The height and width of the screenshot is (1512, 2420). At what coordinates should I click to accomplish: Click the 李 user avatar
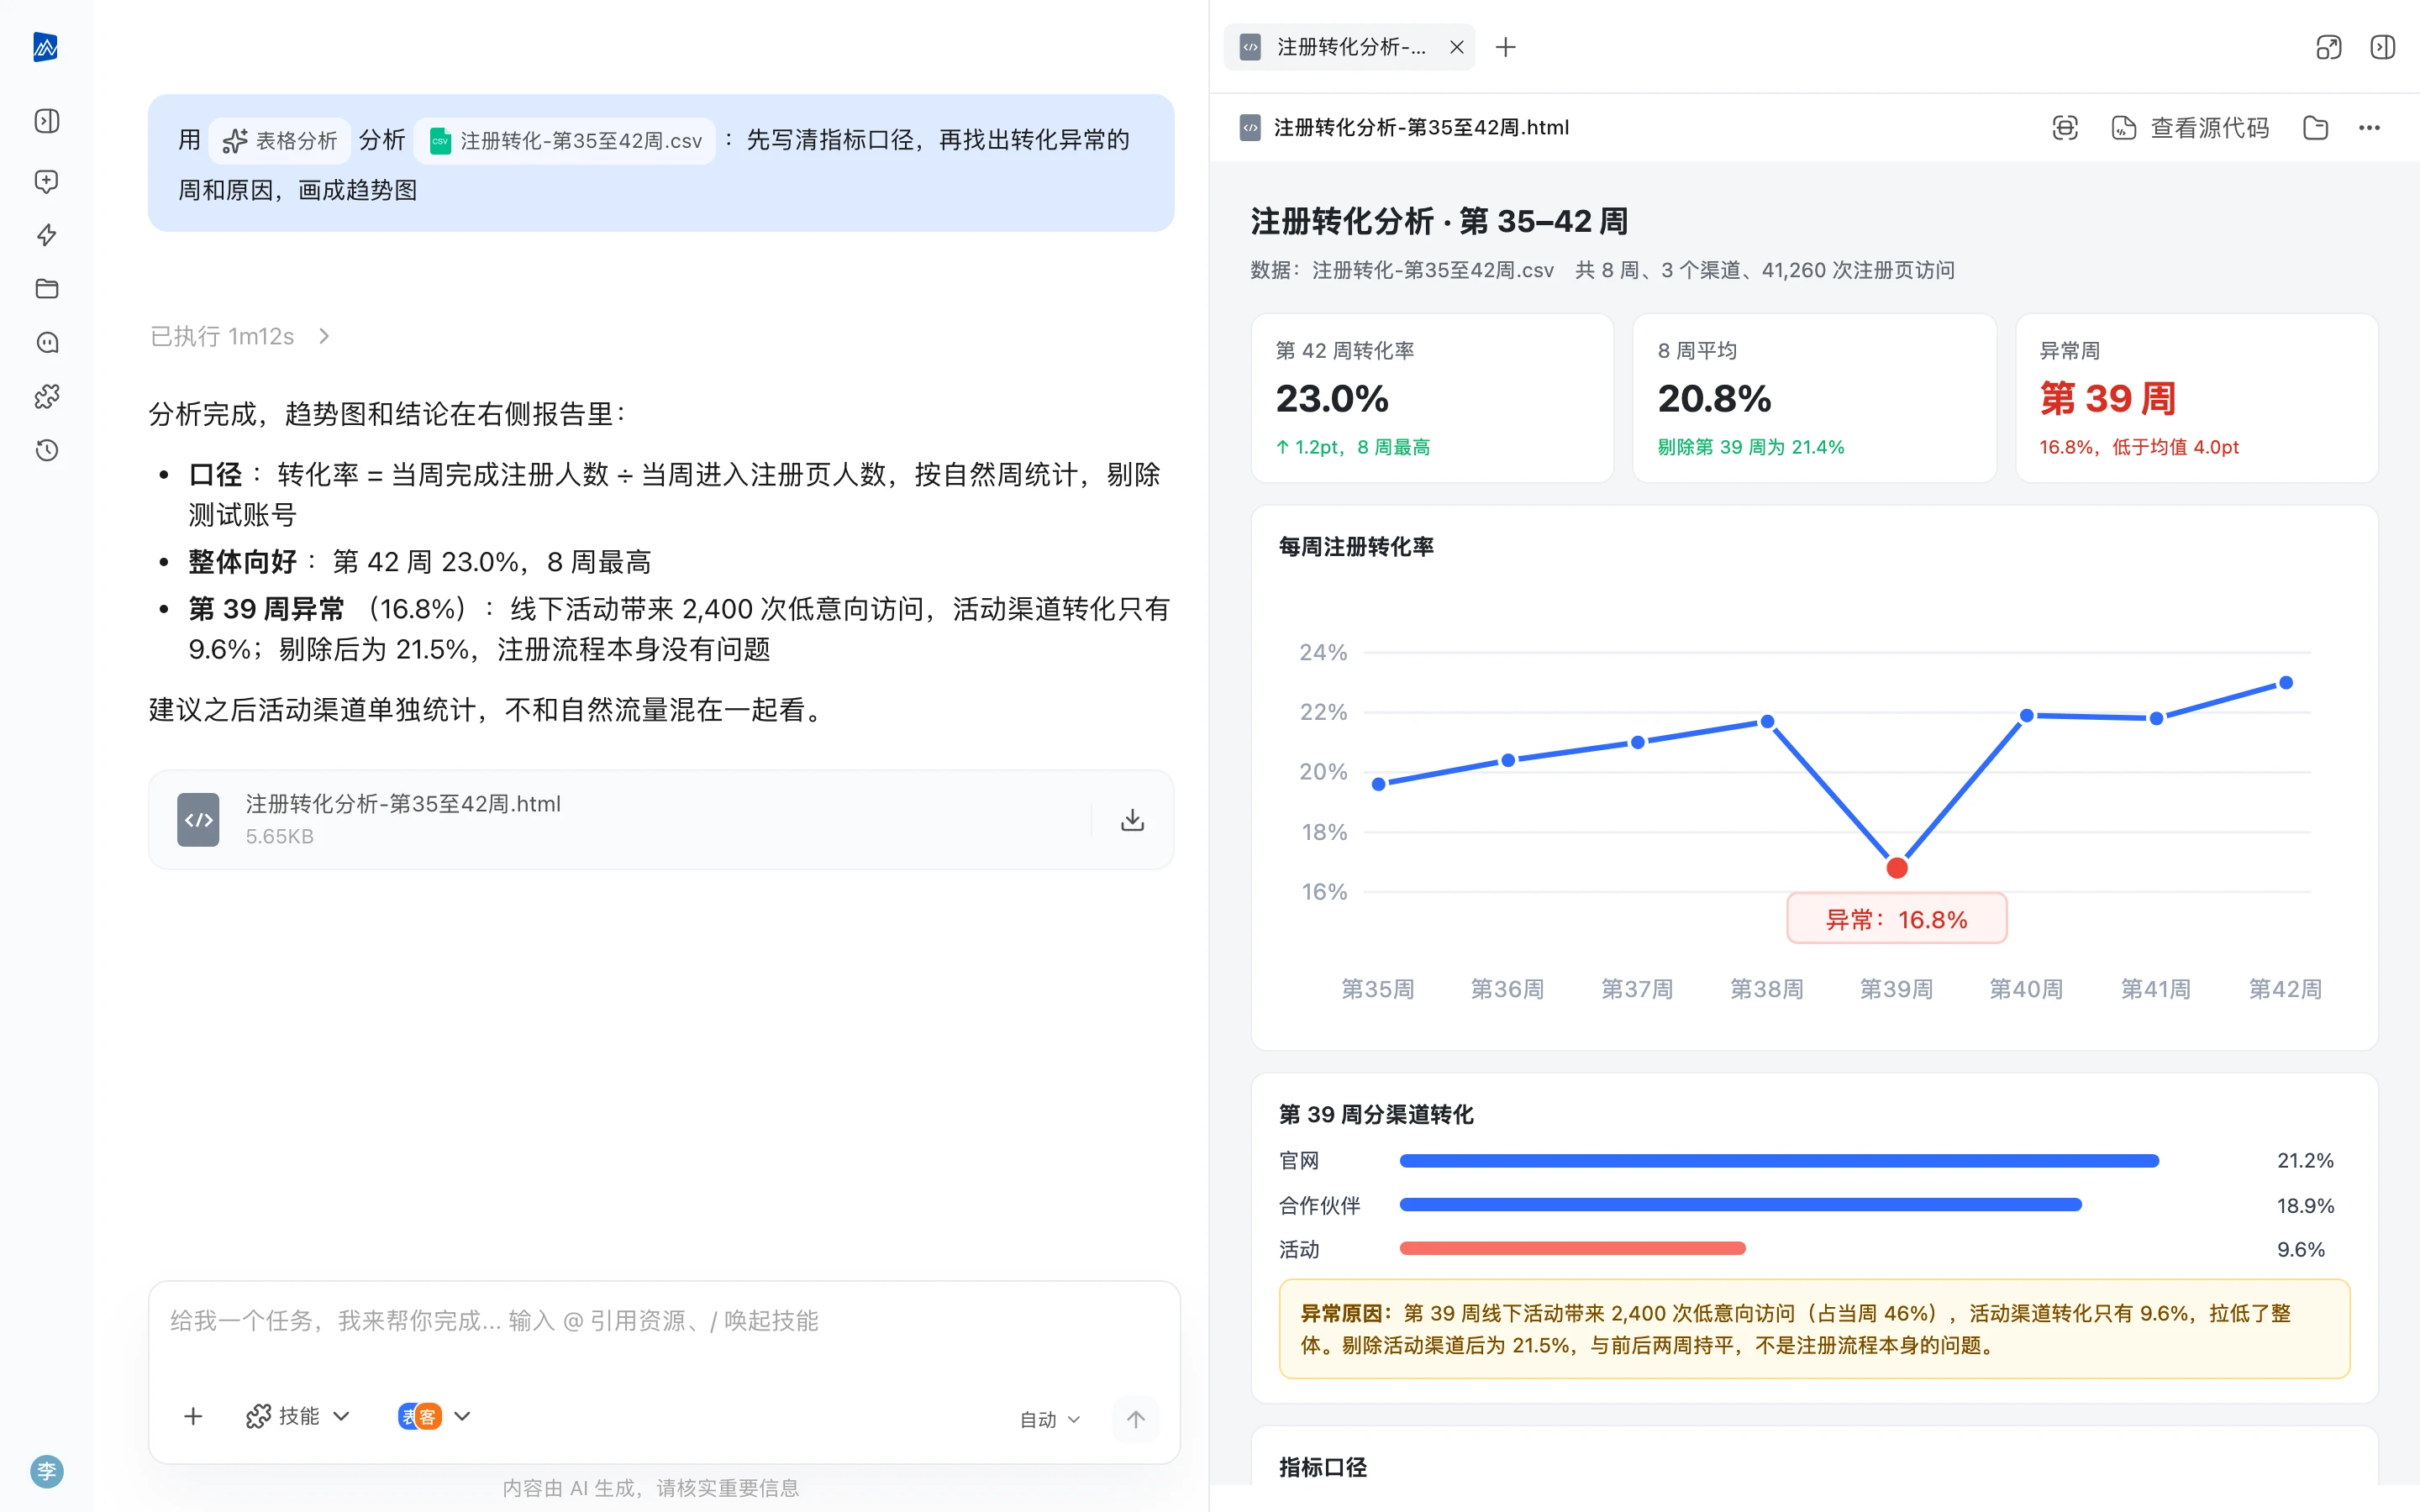(46, 1471)
